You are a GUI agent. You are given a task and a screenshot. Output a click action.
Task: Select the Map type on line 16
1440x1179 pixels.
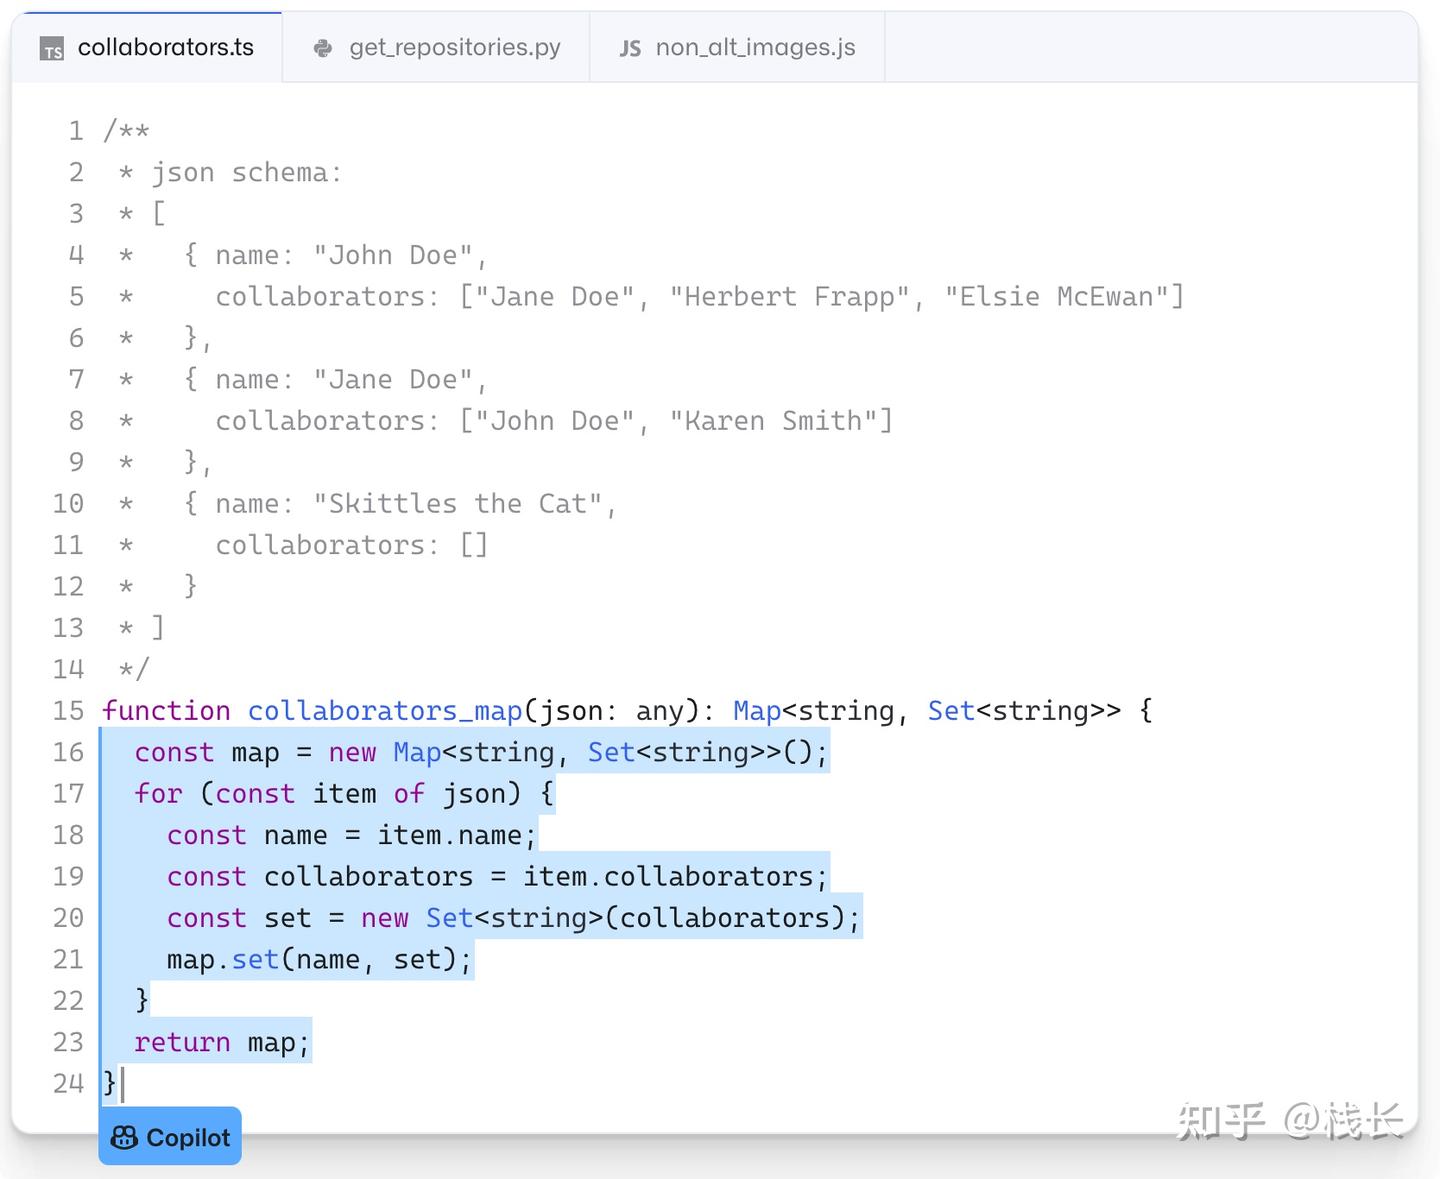click(x=416, y=752)
